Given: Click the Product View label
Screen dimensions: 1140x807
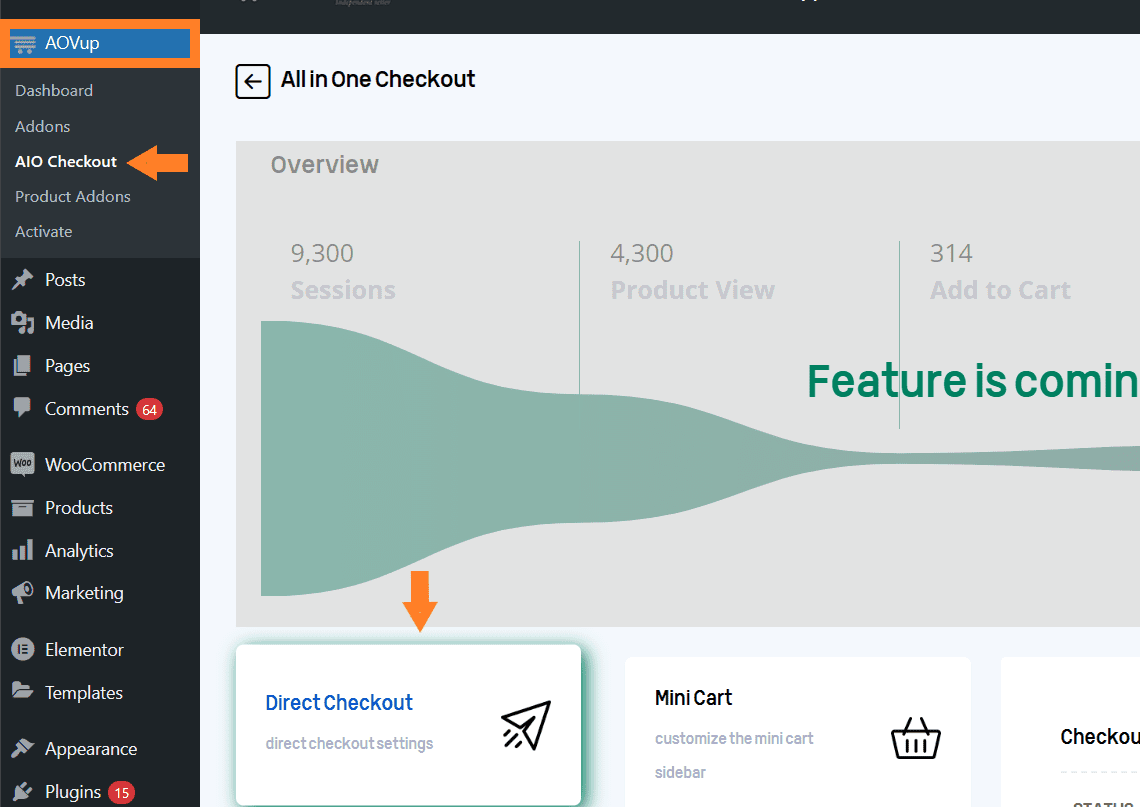Looking at the screenshot, I should [x=693, y=290].
